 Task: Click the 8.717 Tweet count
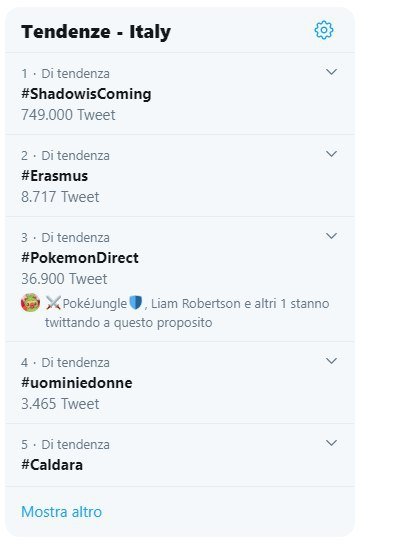(x=60, y=197)
